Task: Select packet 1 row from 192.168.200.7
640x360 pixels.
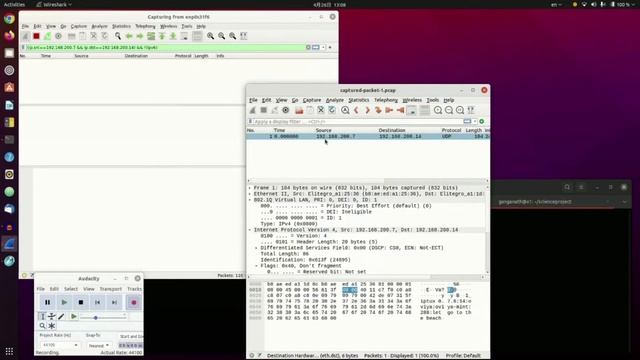Action: pyautogui.click(x=368, y=136)
